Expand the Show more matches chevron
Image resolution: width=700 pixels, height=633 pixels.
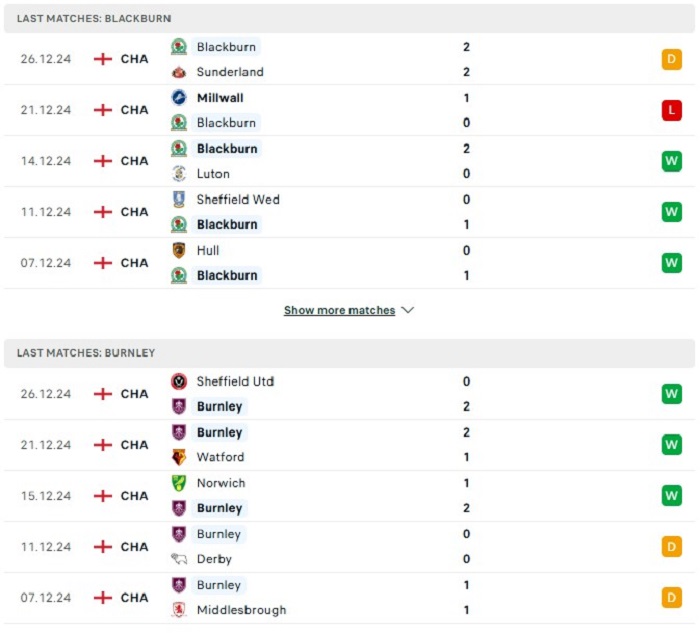408,310
